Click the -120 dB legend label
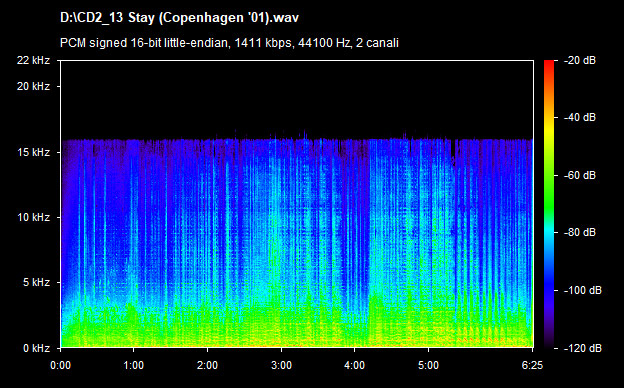The height and width of the screenshot is (388, 624). click(583, 348)
